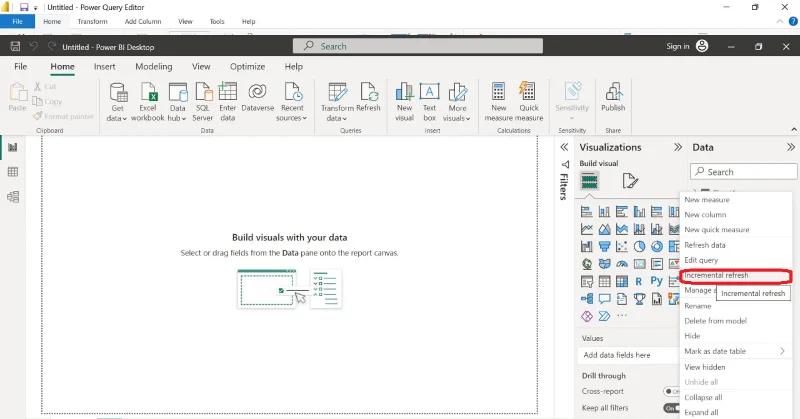This screenshot has width=800, height=419.
Task: Switch to Model view in sidebar
Action: click(x=13, y=196)
